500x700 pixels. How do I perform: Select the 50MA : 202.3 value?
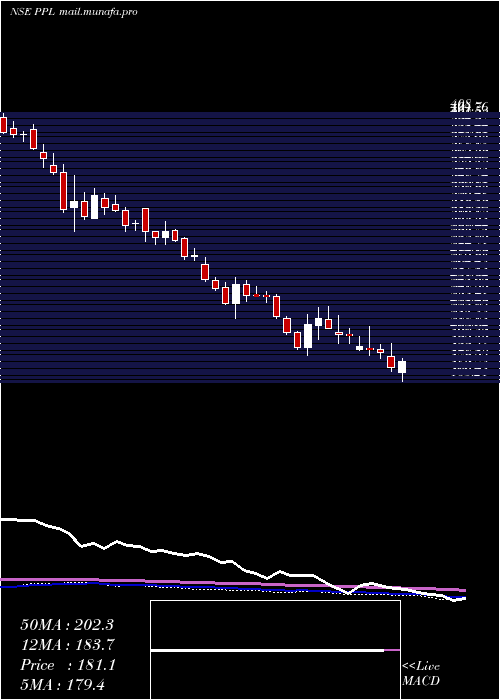[x=67, y=625]
